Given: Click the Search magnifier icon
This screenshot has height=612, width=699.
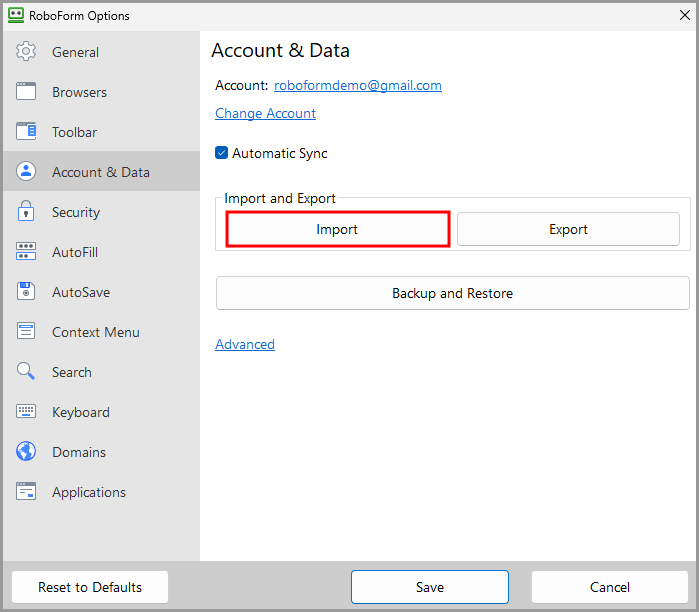Looking at the screenshot, I should tap(26, 371).
